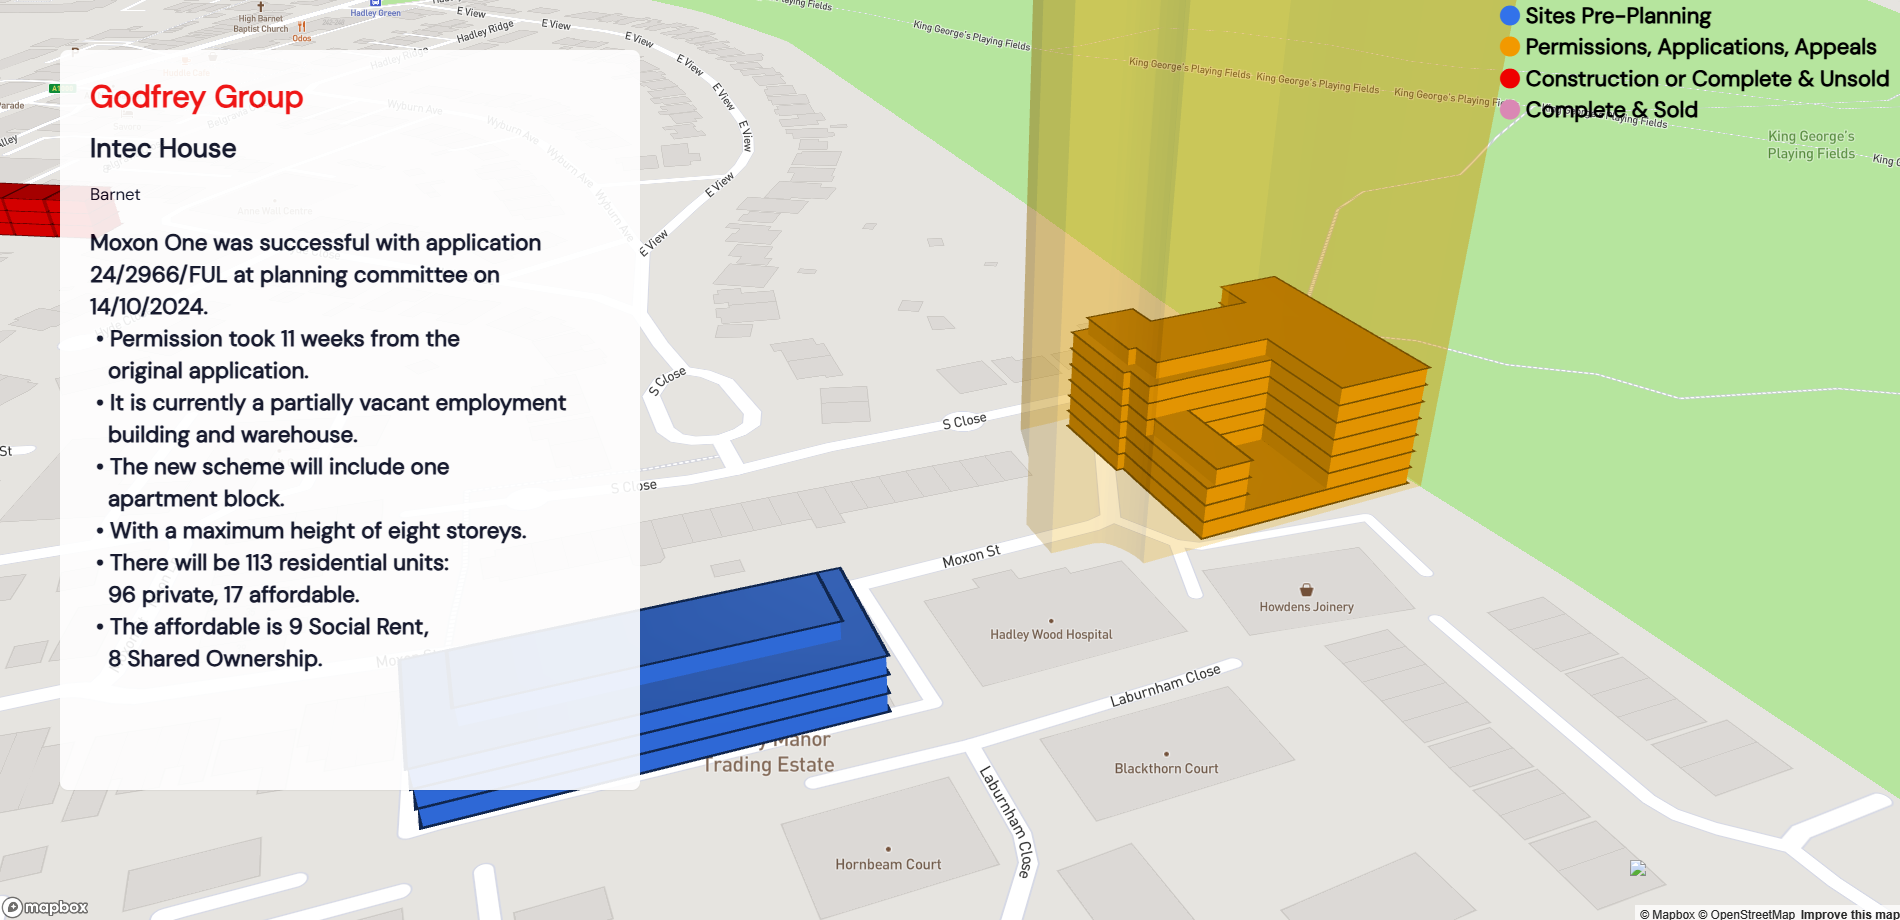Screen dimensions: 1900x920
Task: Click the orange Permissions, Applications, Appeals dot
Action: click(1510, 47)
